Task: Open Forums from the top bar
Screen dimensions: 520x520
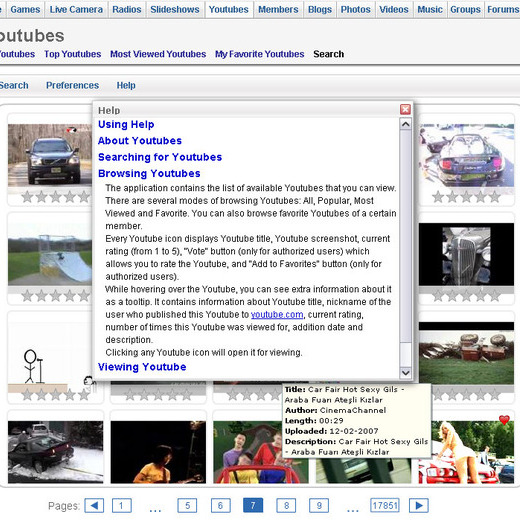Action: click(x=503, y=9)
